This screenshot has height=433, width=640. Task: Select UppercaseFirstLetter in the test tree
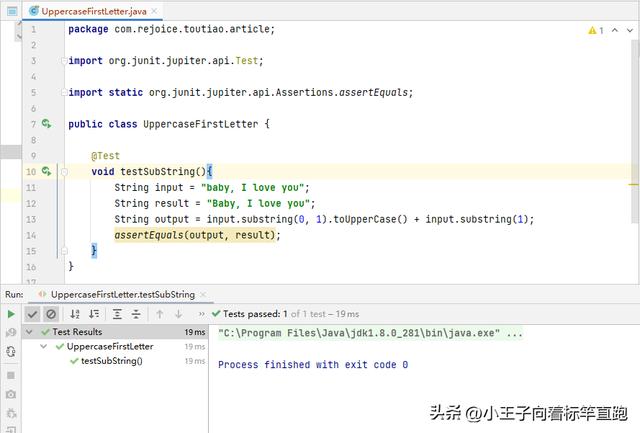(x=110, y=346)
